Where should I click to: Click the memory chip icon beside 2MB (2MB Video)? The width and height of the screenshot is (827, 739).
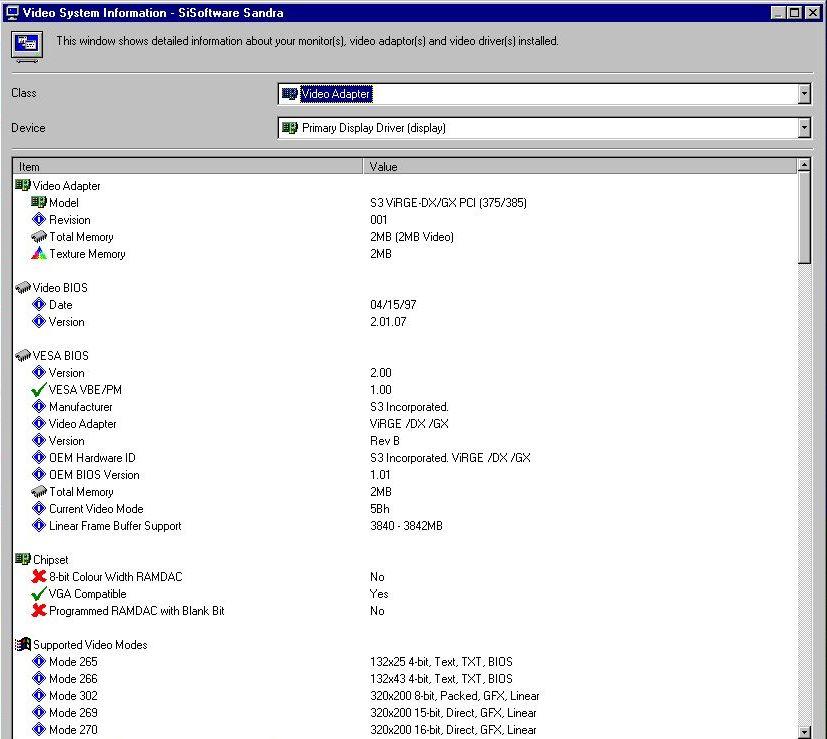39,236
